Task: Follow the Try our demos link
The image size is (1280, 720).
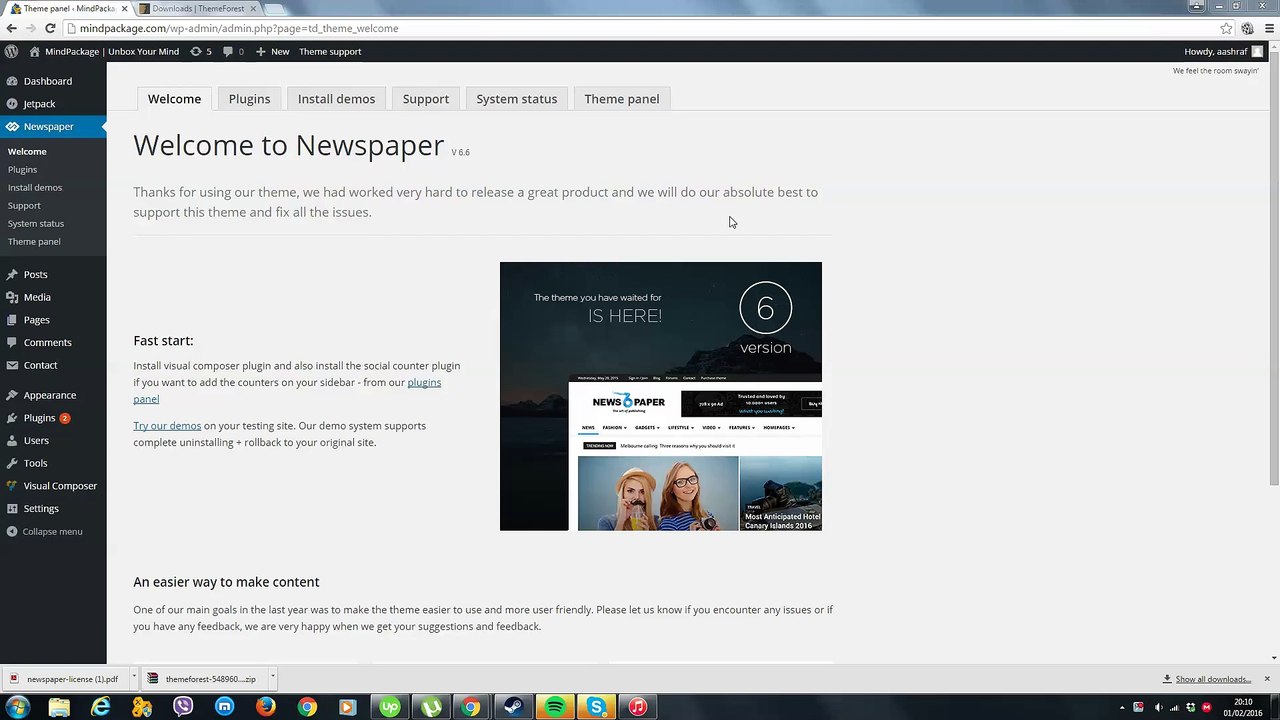Action: [167, 426]
